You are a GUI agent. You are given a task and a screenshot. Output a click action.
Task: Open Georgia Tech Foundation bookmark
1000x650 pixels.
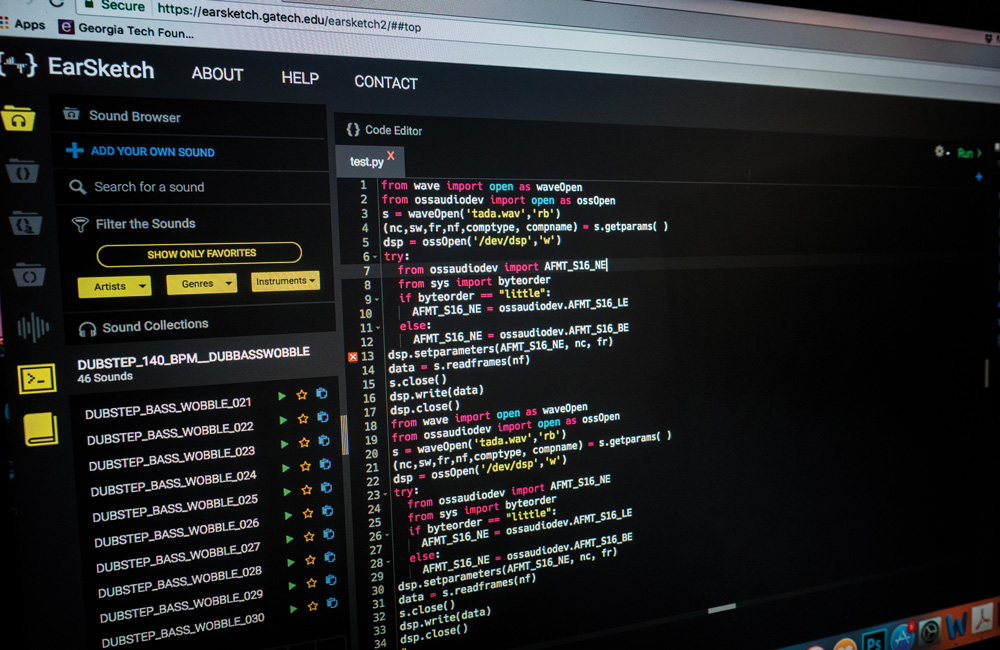[x=126, y=29]
